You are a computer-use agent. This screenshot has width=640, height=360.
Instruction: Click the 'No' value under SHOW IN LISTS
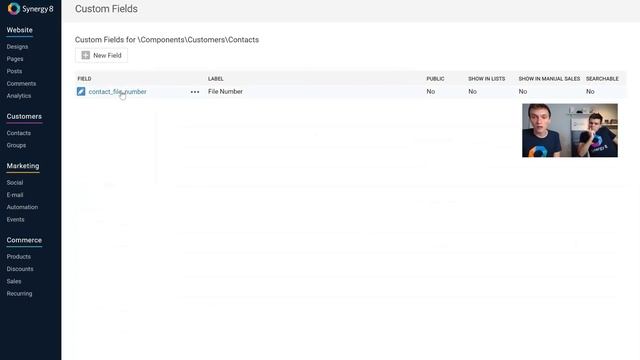(x=472, y=91)
